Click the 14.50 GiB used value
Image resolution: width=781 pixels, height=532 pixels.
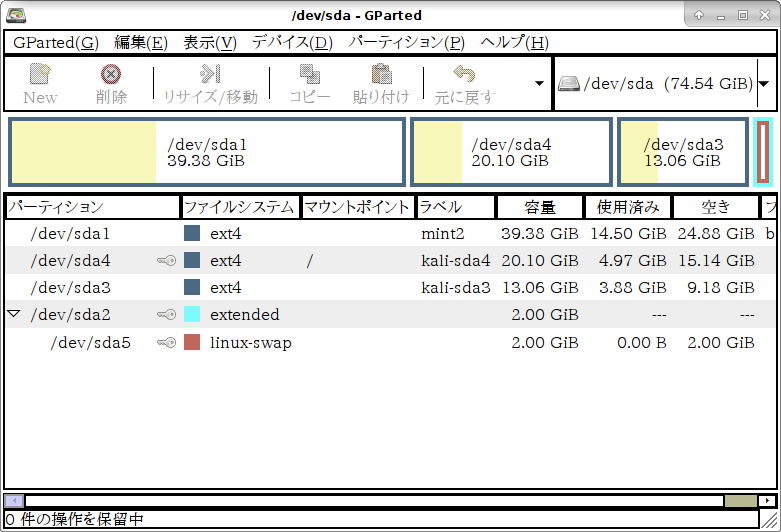point(628,234)
